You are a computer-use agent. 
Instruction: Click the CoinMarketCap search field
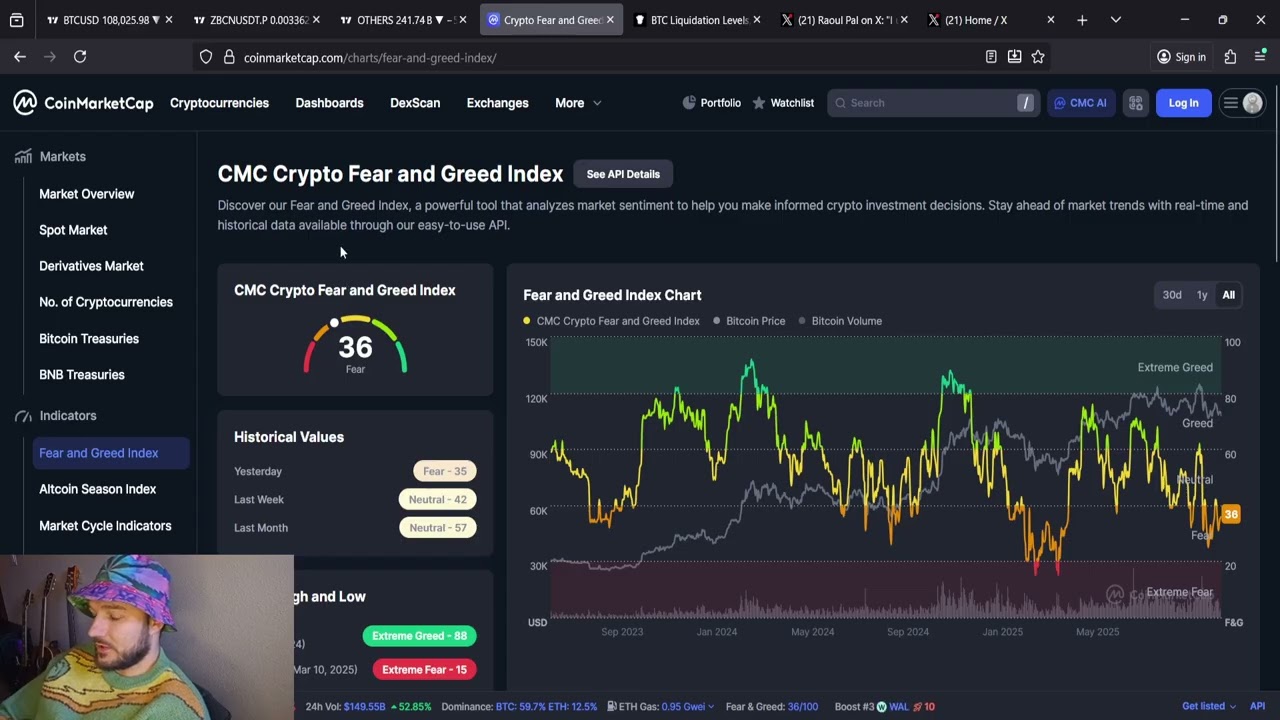coord(932,103)
